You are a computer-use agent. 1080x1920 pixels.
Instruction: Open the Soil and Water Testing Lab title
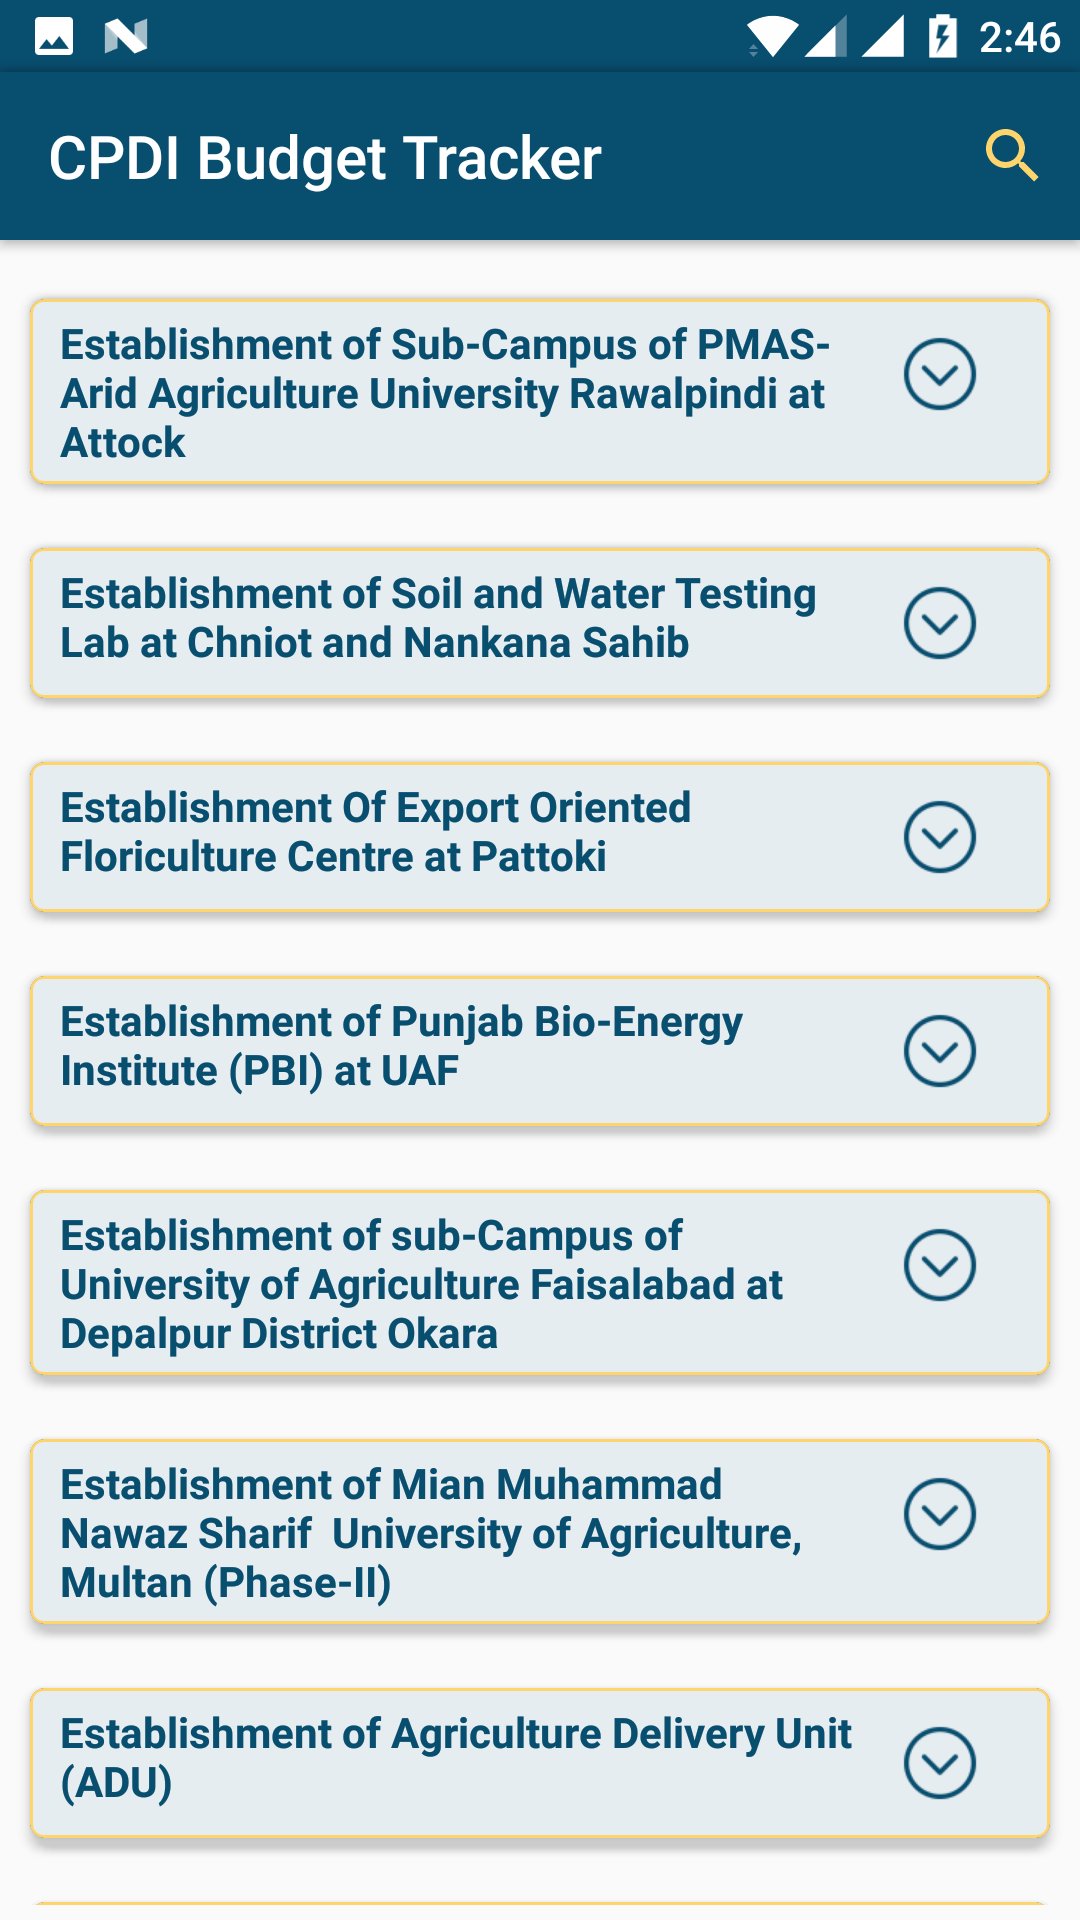point(438,618)
